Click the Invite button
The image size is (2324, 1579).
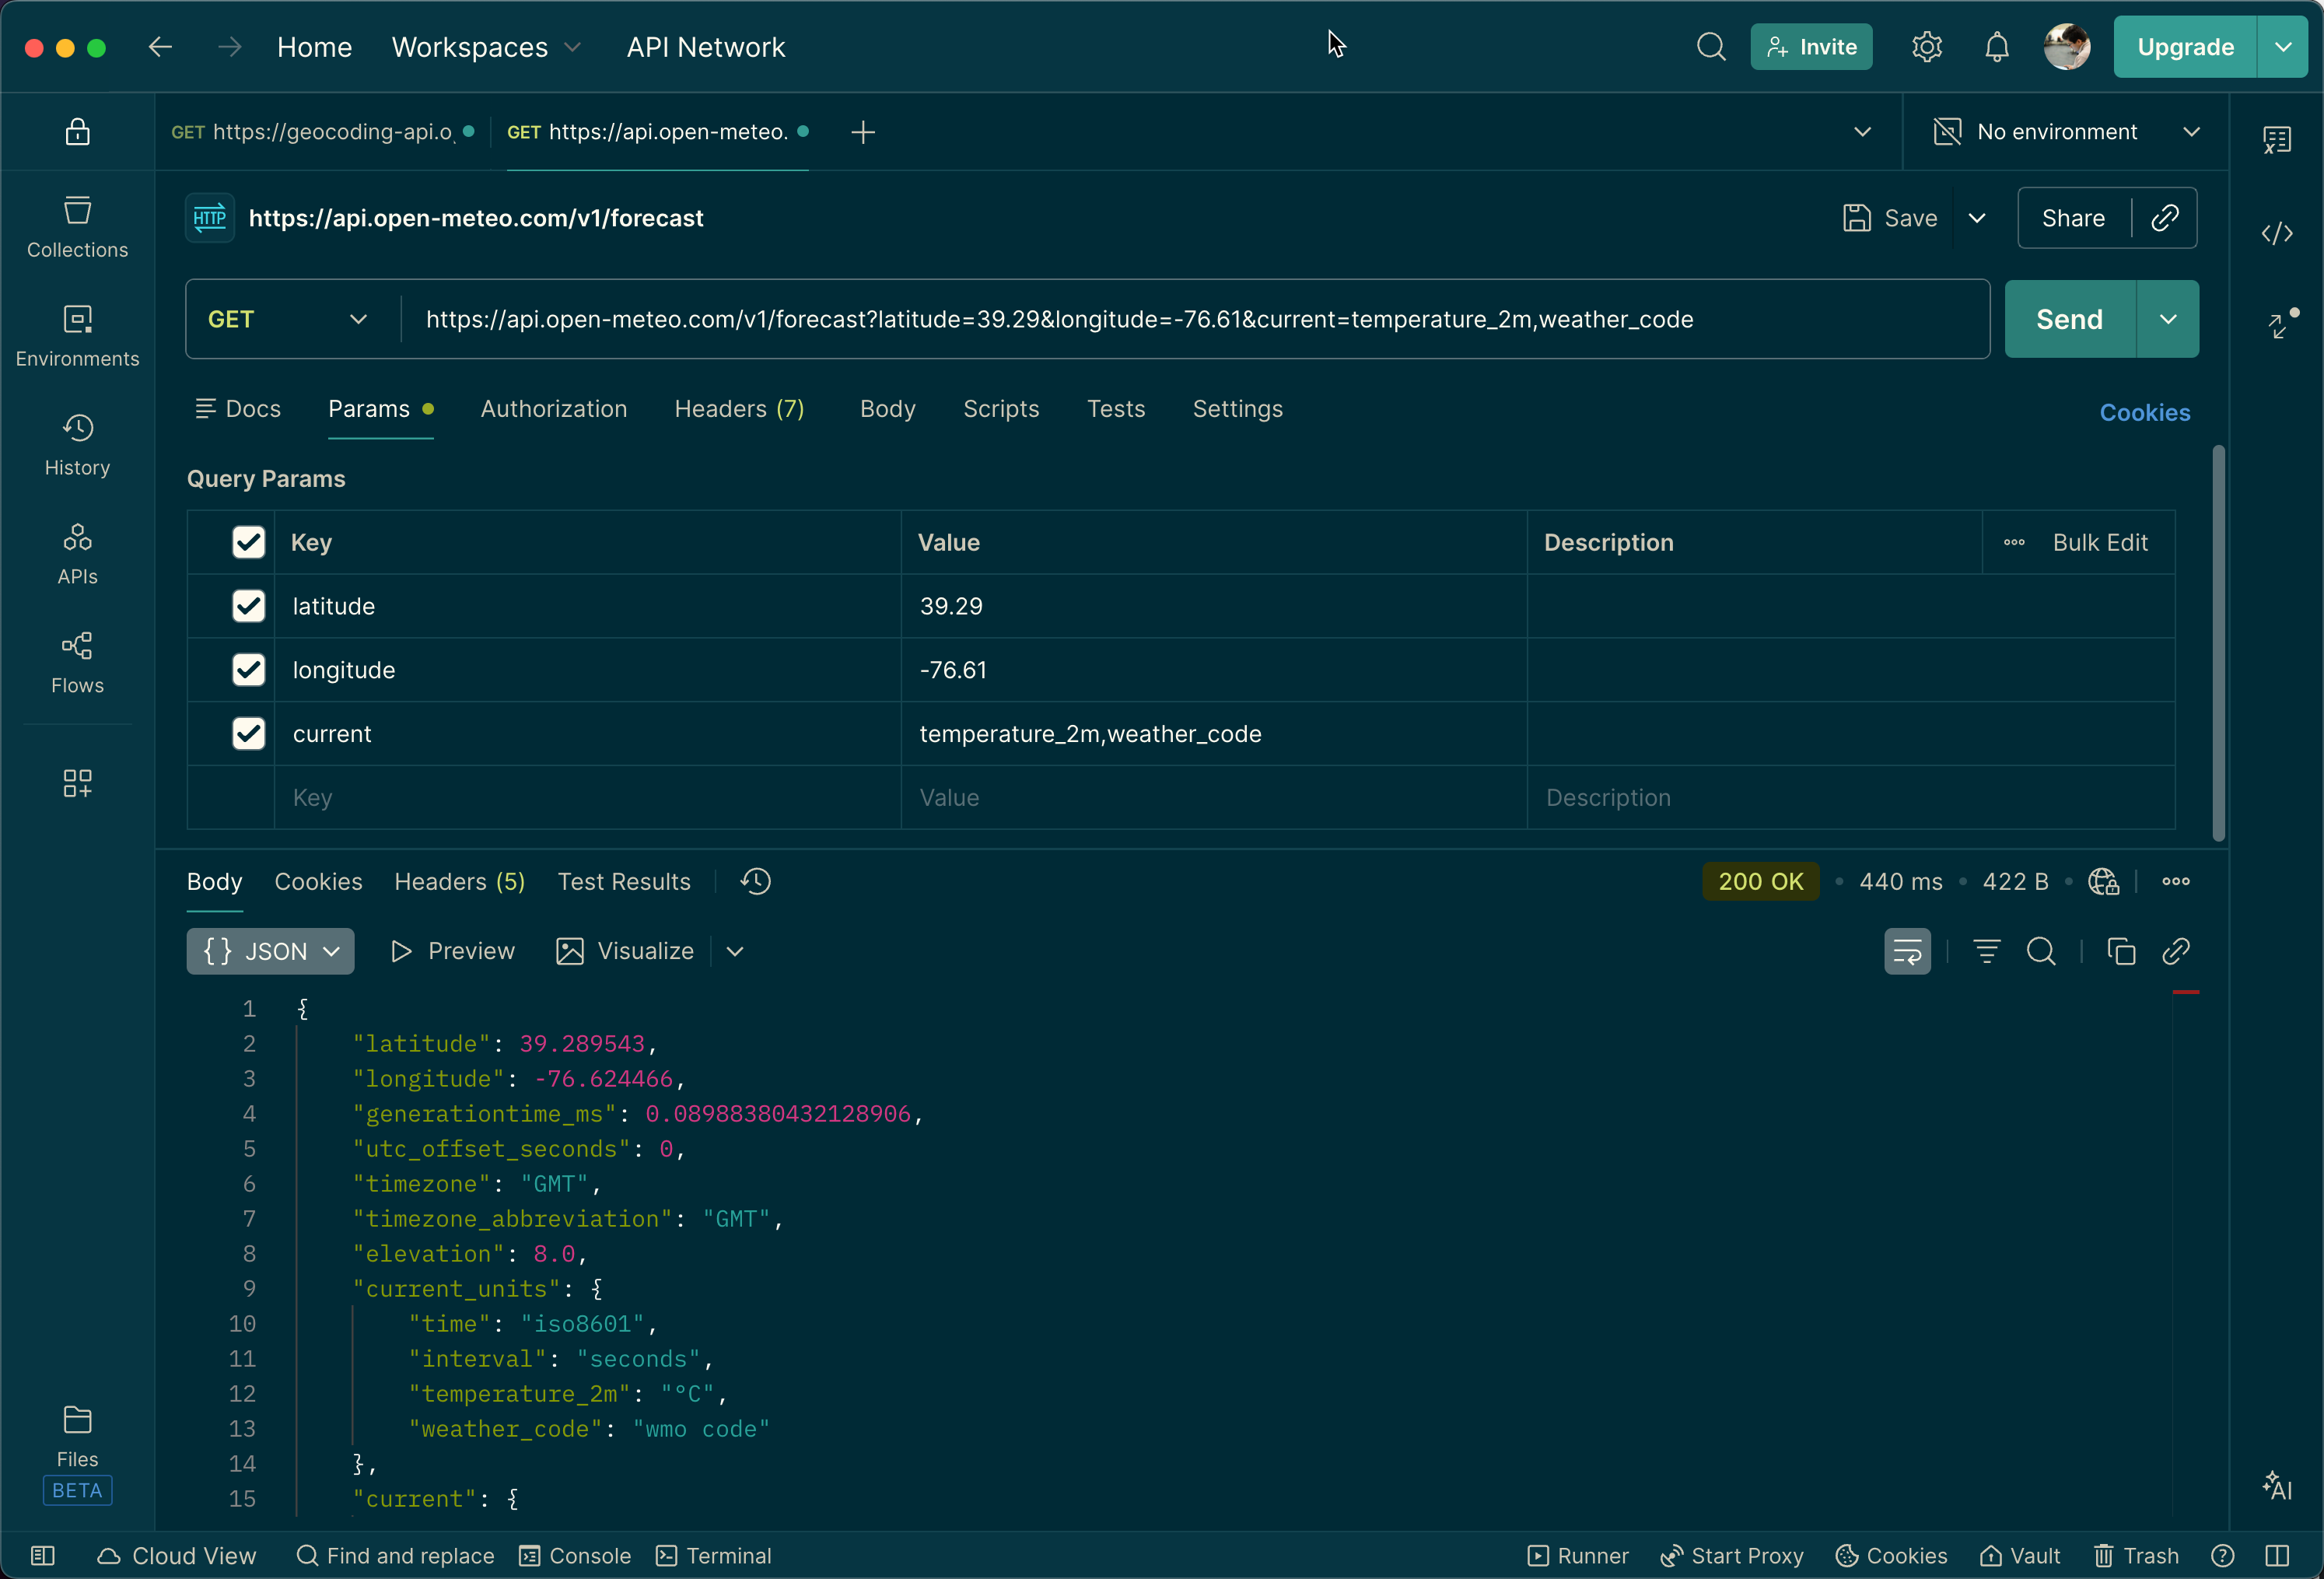tap(1811, 47)
